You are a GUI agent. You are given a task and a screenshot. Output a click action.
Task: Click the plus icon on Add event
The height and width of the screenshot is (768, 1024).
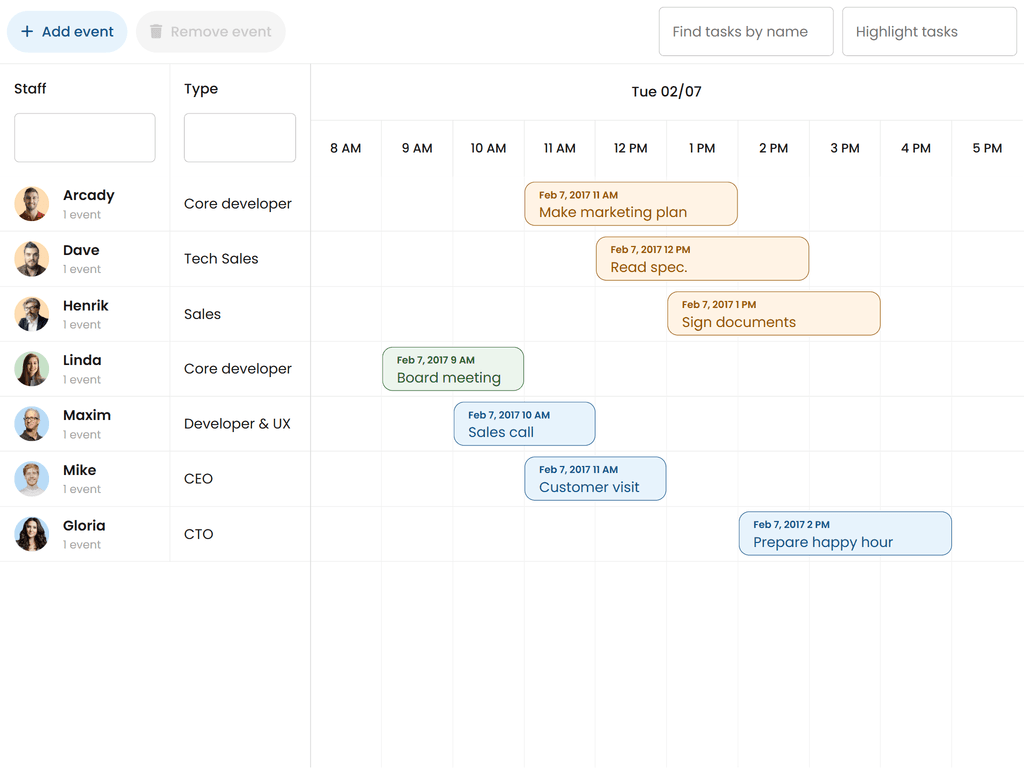[x=27, y=32]
